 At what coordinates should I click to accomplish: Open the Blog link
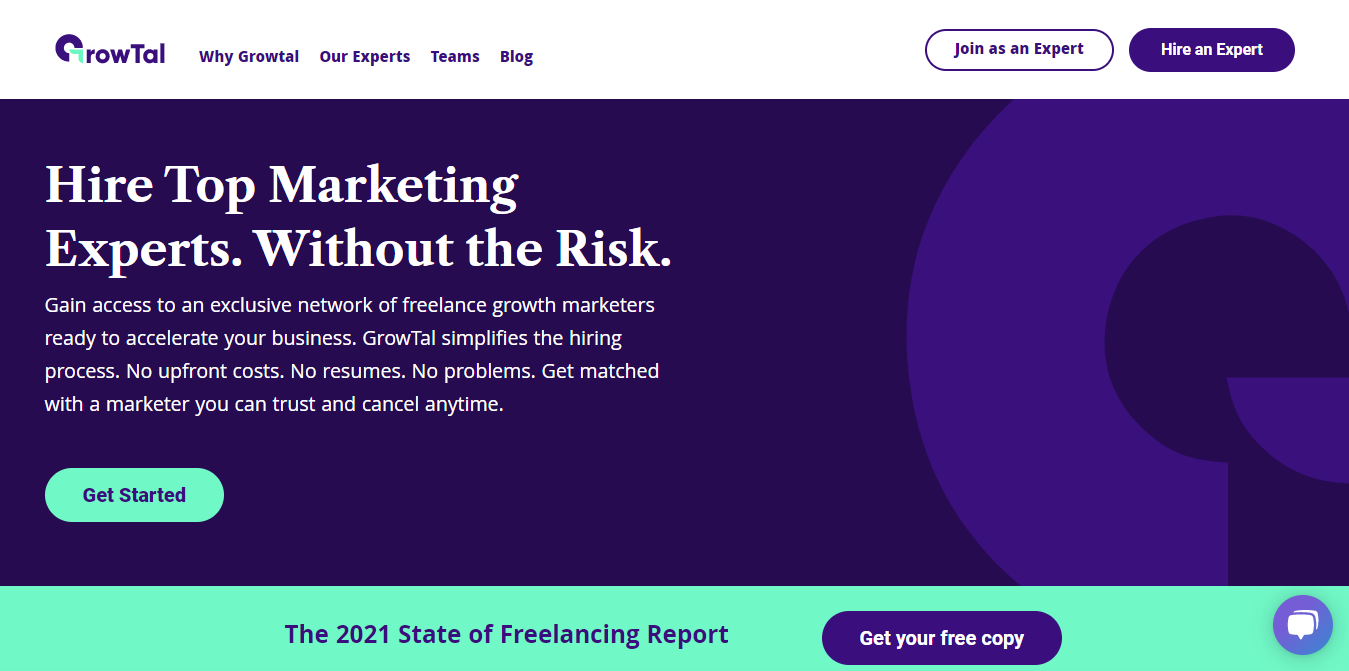coord(516,57)
